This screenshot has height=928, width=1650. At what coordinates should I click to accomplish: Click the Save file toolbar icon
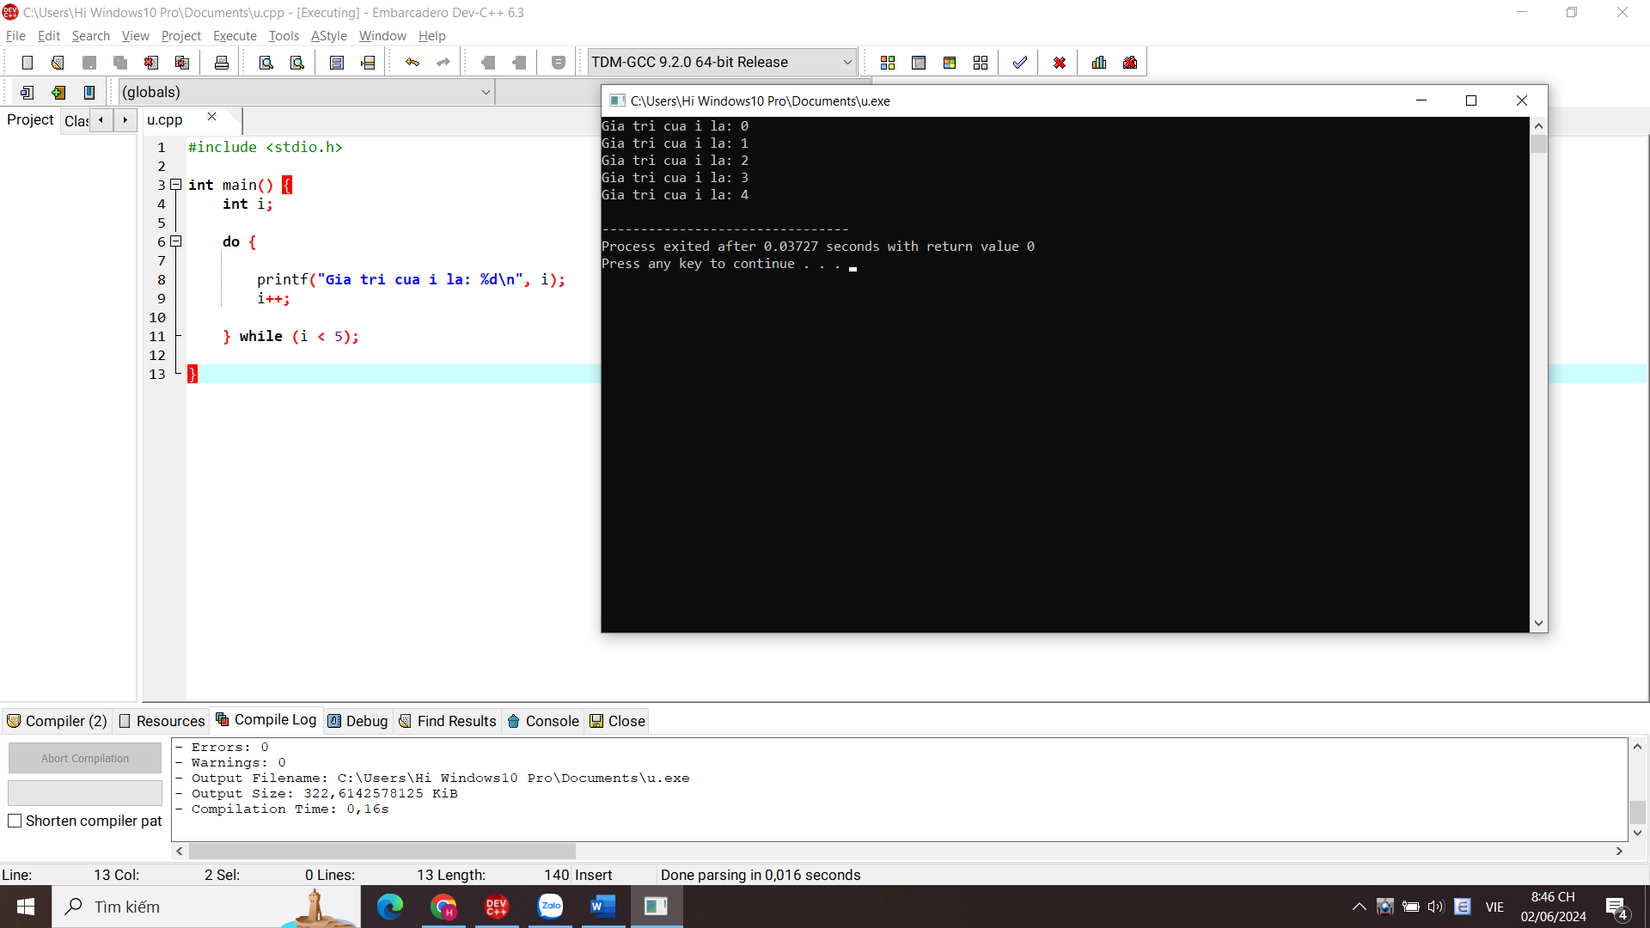tap(89, 62)
